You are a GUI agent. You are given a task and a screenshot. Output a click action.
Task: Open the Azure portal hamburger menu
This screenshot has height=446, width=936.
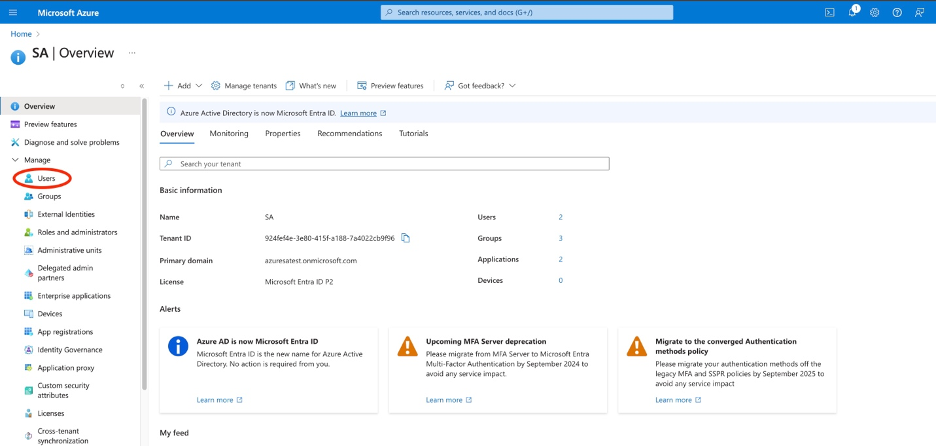(13, 13)
